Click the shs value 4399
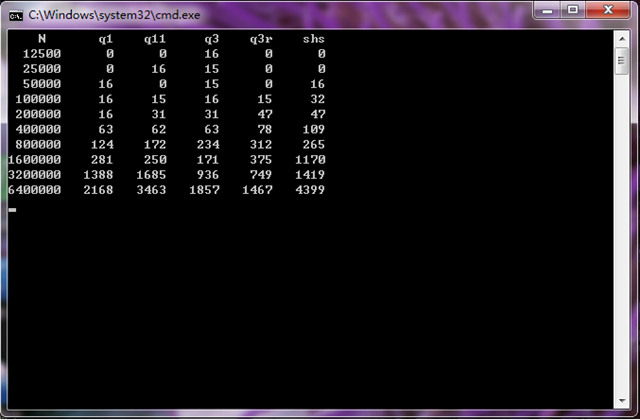 point(310,190)
